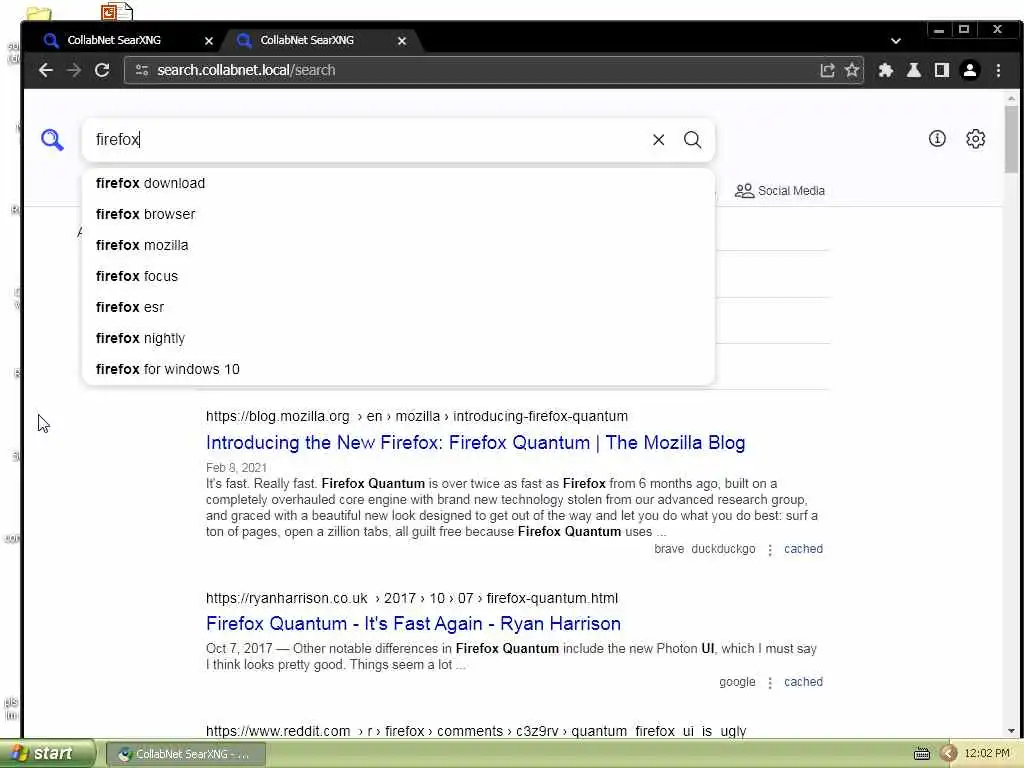1024x768 pixels.
Task: Go forward in browser history
Action: pyautogui.click(x=74, y=70)
